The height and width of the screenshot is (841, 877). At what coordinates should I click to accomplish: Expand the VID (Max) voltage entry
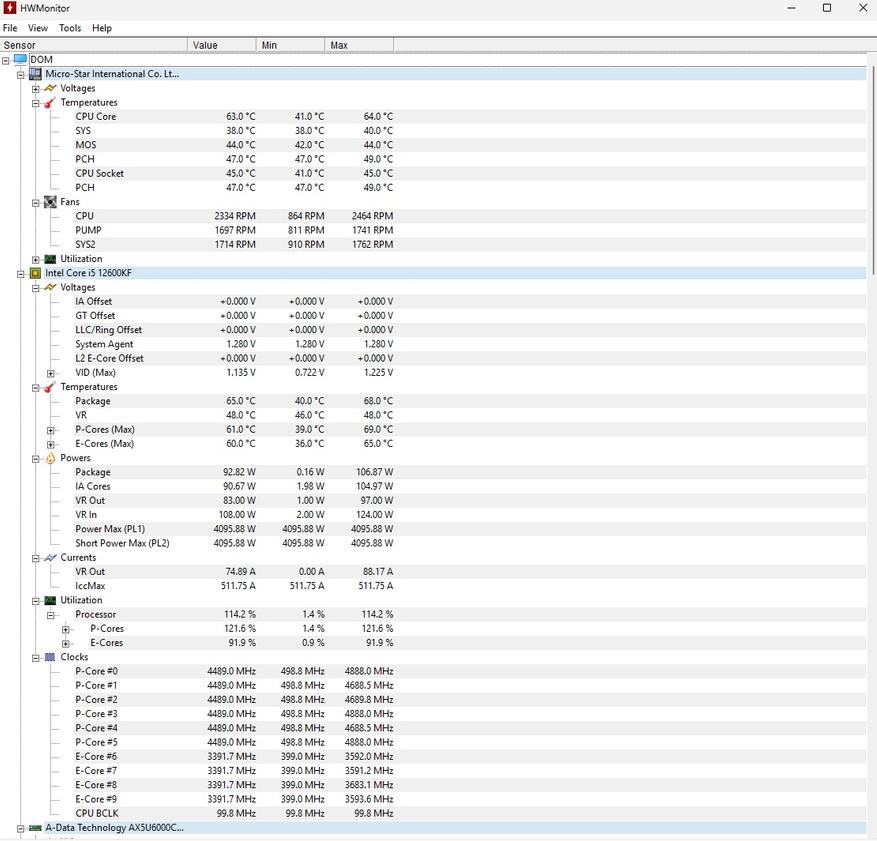point(51,373)
